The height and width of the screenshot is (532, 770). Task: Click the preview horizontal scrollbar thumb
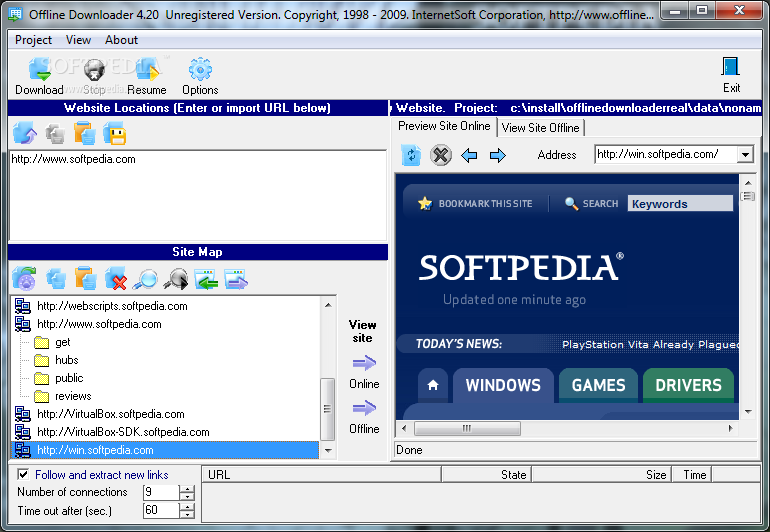coord(468,428)
